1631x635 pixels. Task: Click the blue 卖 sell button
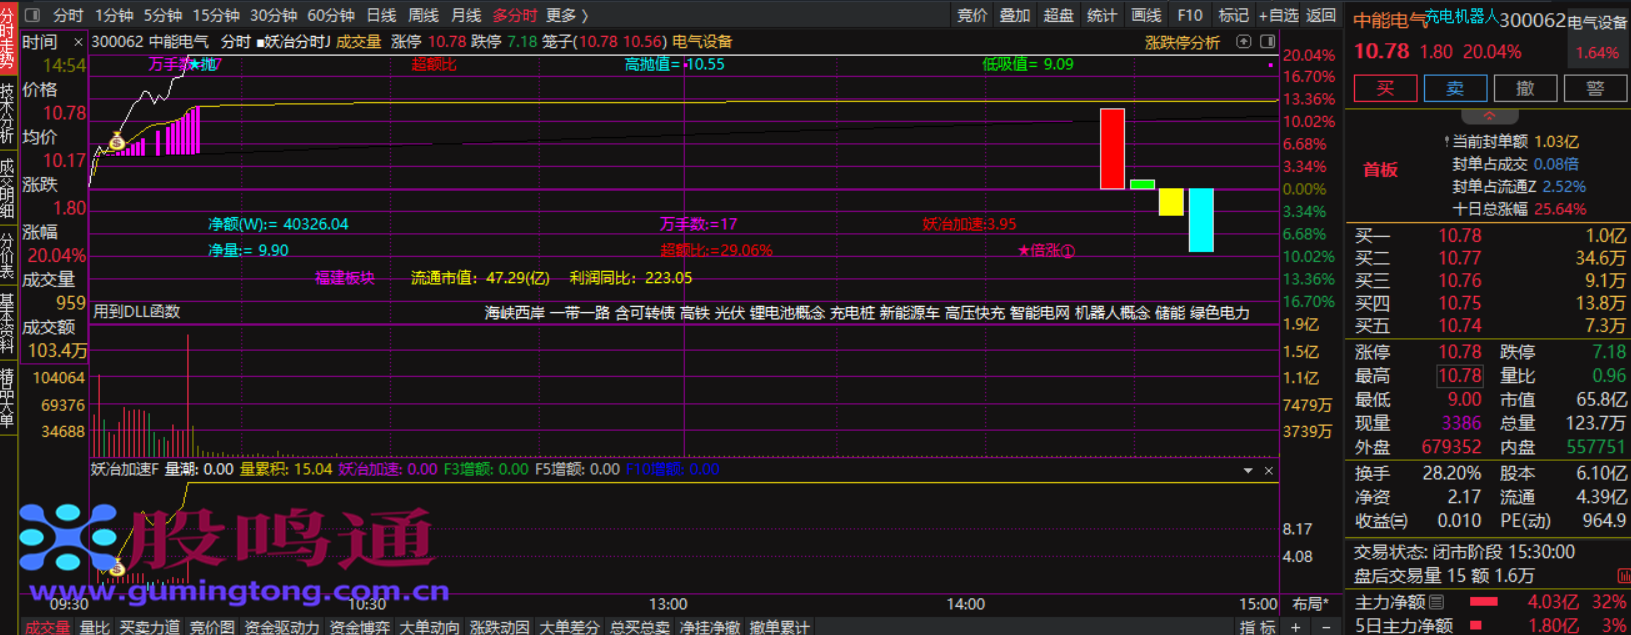(x=1454, y=88)
